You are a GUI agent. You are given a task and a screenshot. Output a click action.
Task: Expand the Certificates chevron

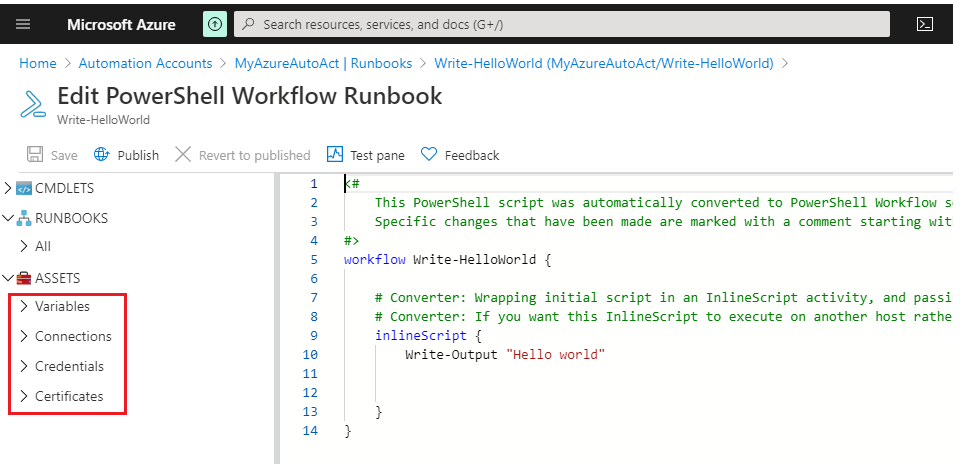click(24, 397)
